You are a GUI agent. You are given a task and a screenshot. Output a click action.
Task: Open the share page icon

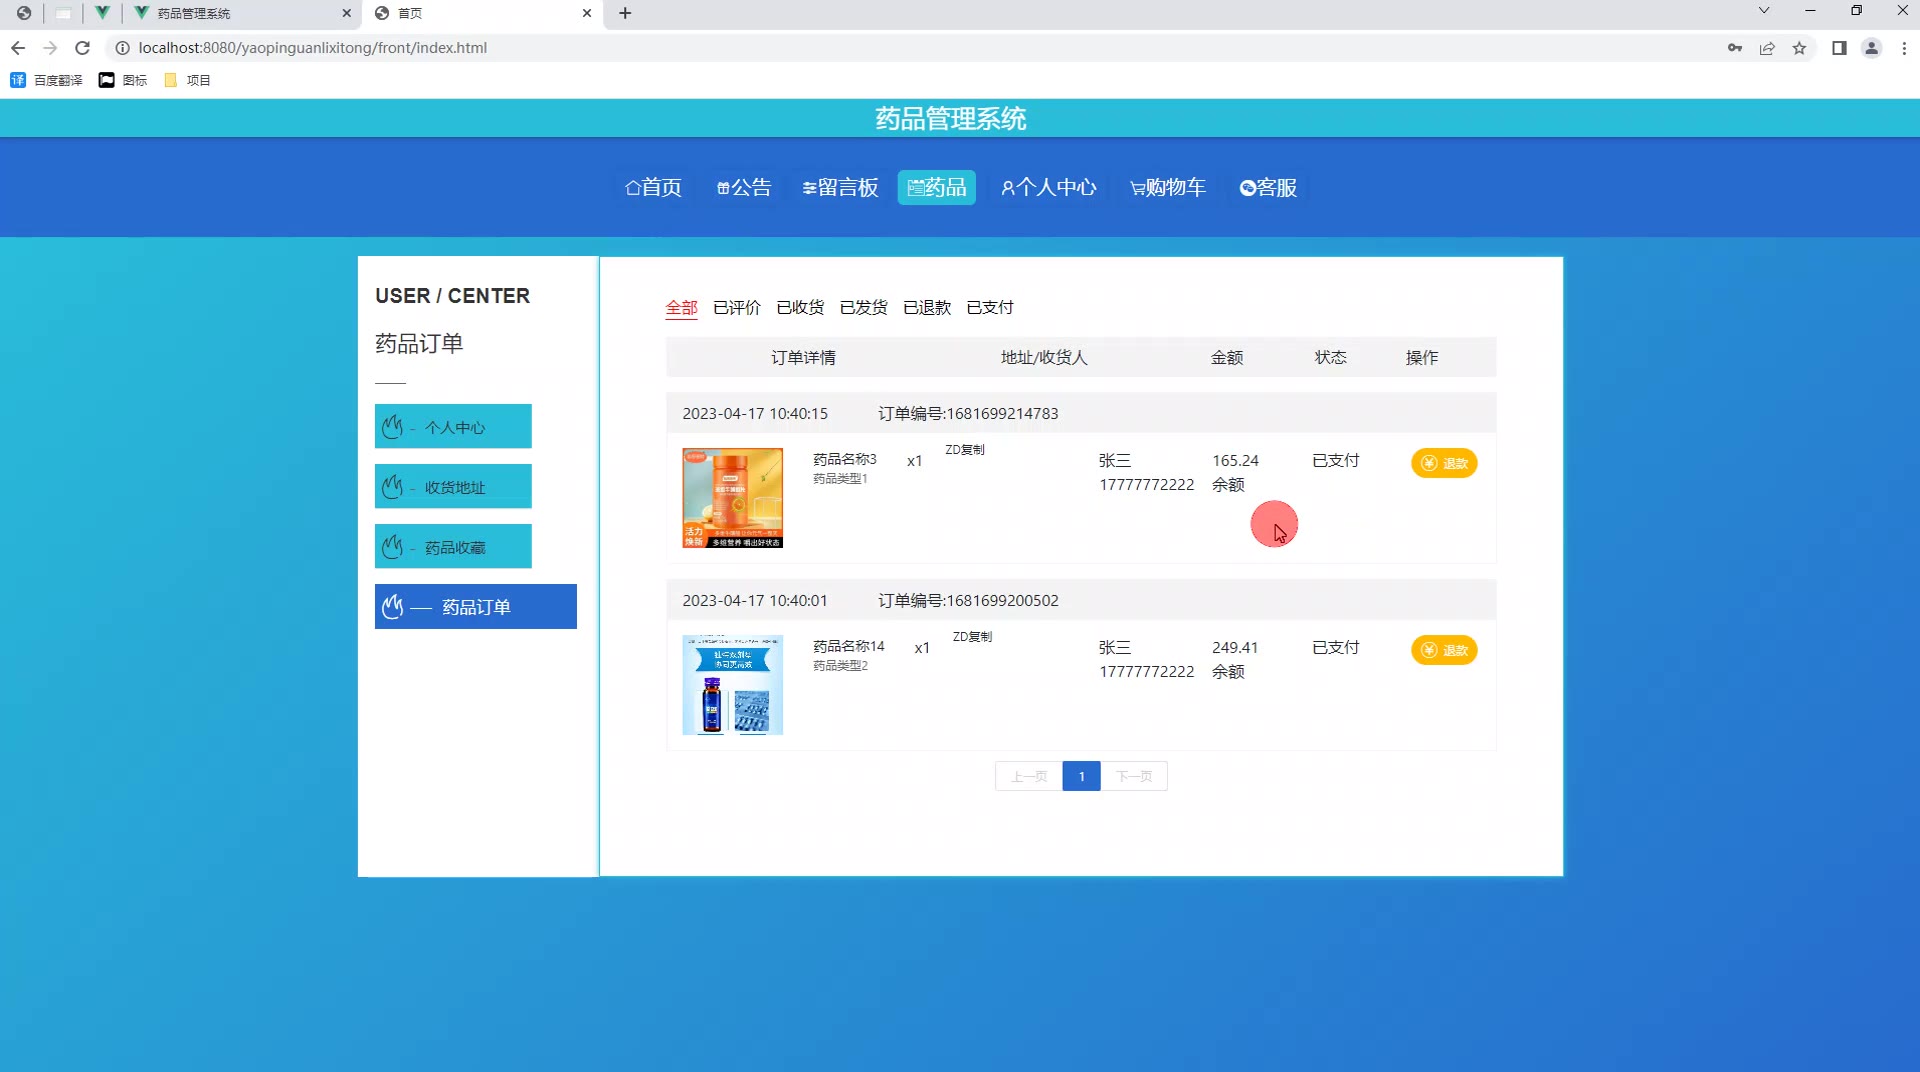[x=1767, y=48]
